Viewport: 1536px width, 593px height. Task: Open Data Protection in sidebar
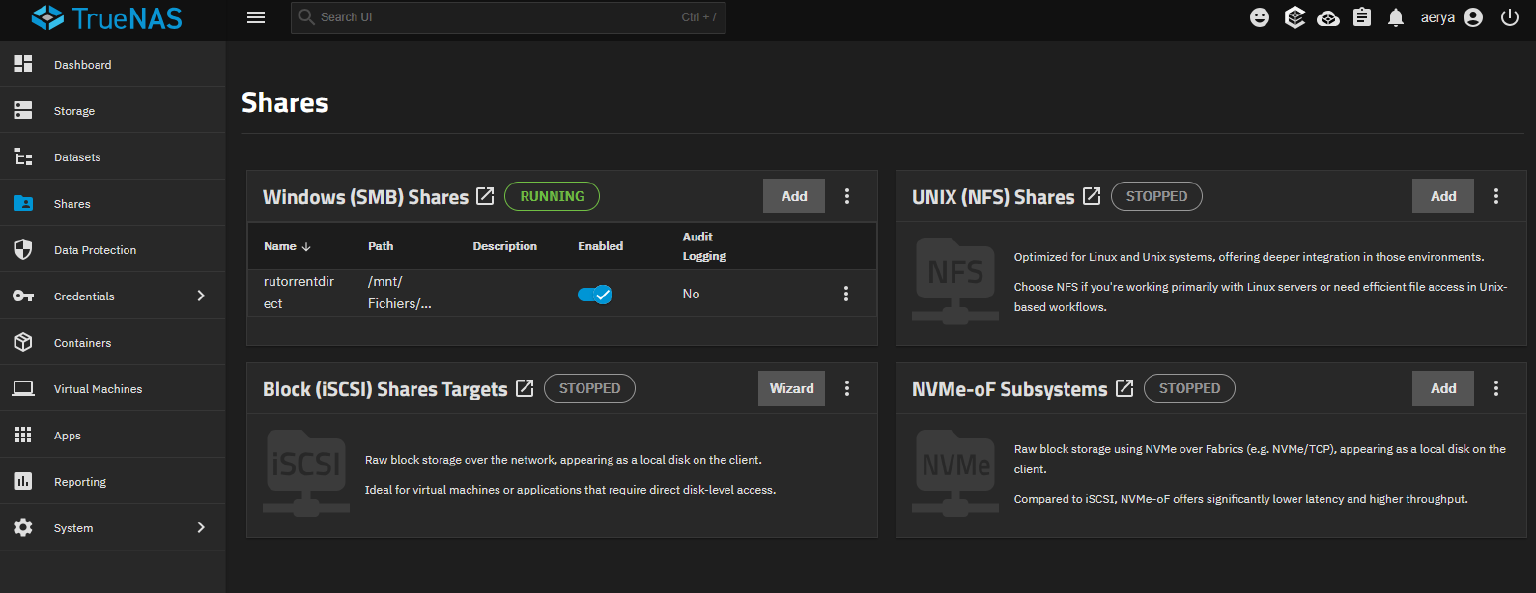[x=94, y=250]
